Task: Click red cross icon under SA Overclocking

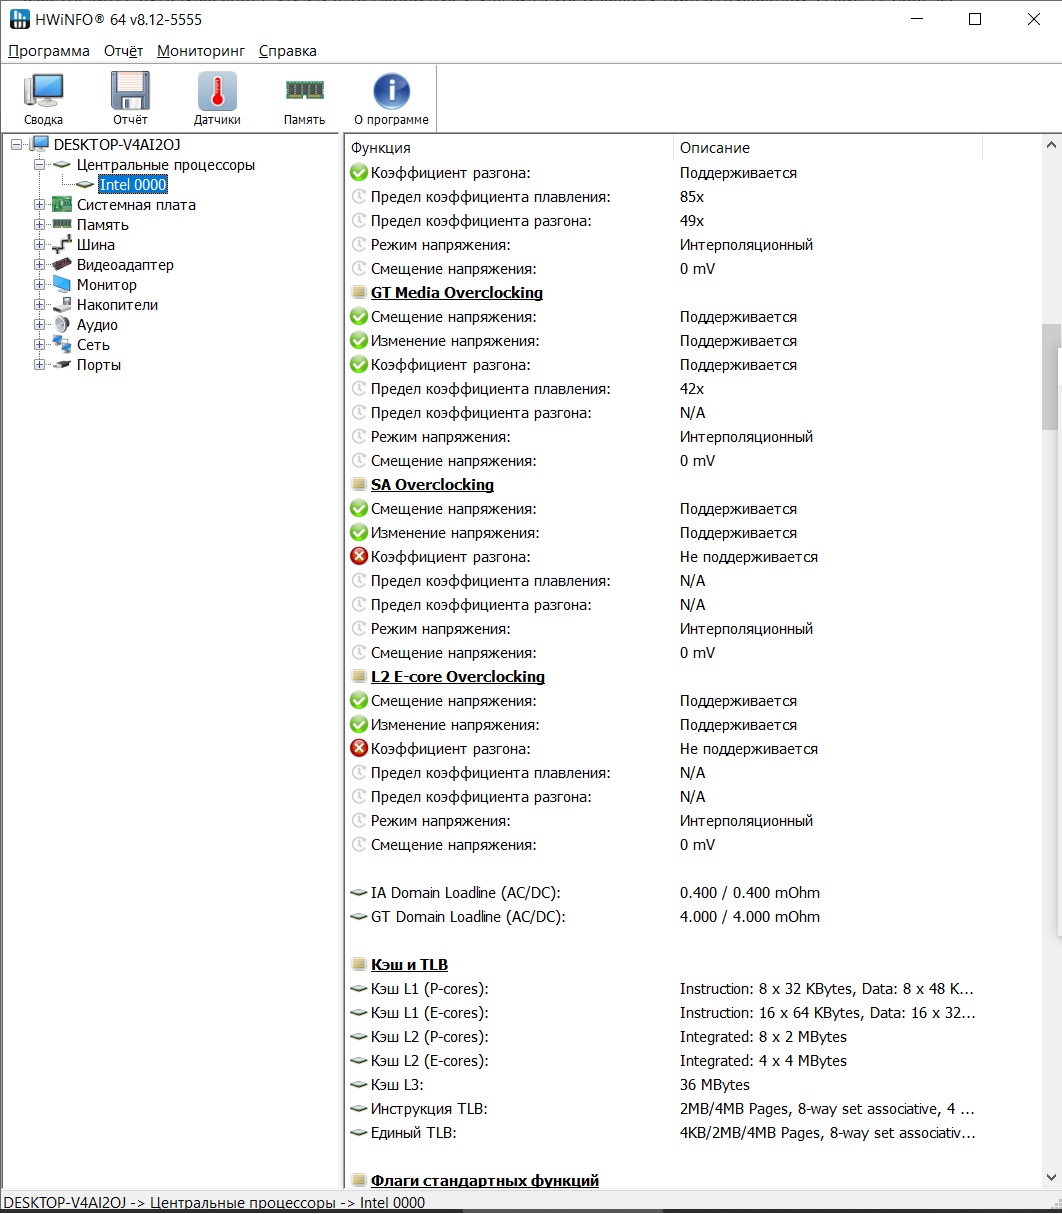Action: pos(359,557)
